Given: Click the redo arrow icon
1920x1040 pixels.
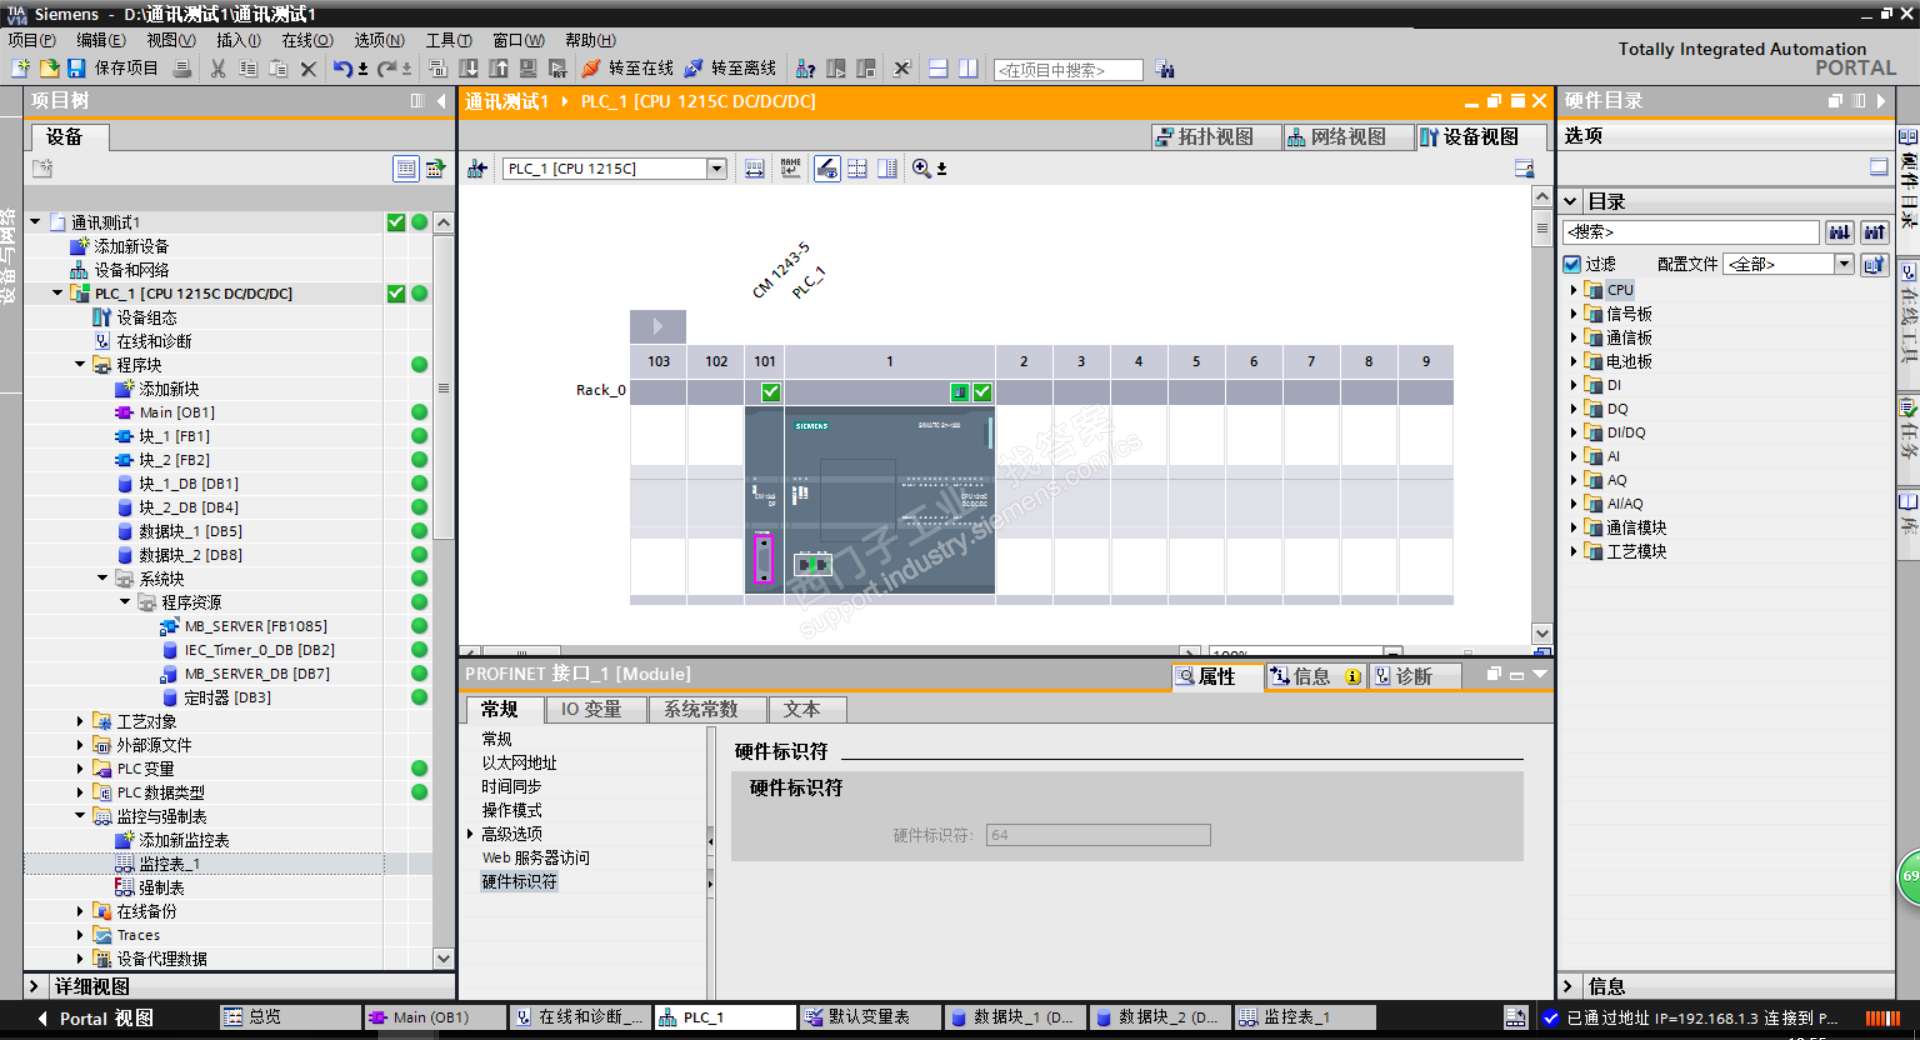Looking at the screenshot, I should [387, 68].
